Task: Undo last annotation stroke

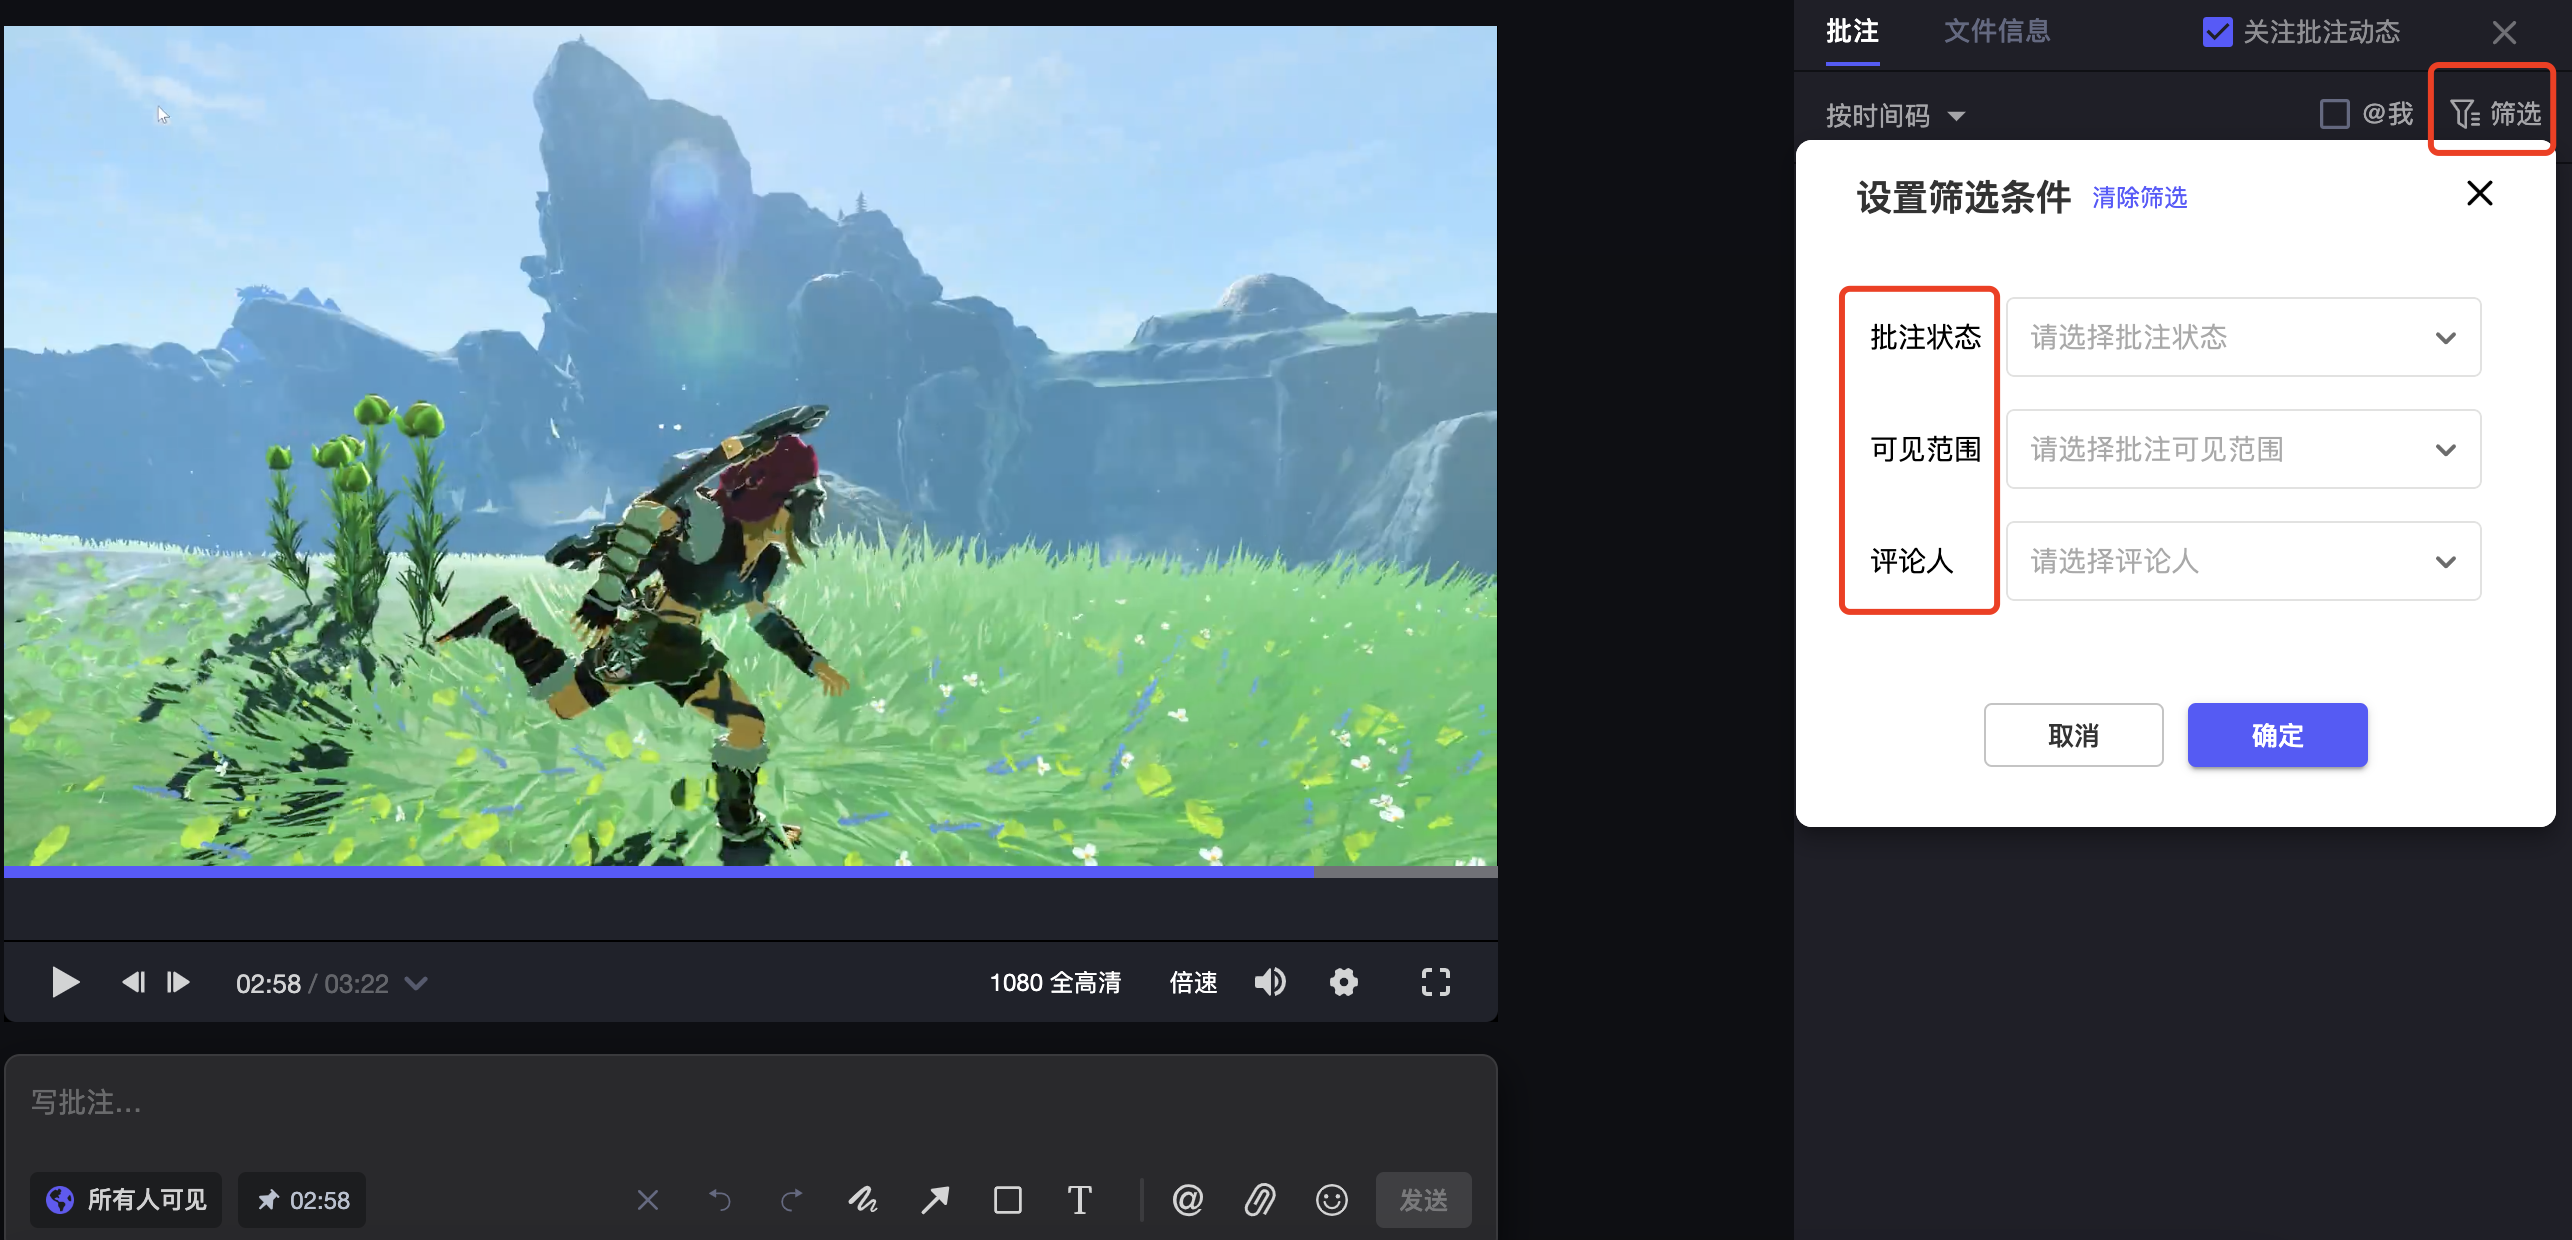Action: point(720,1199)
